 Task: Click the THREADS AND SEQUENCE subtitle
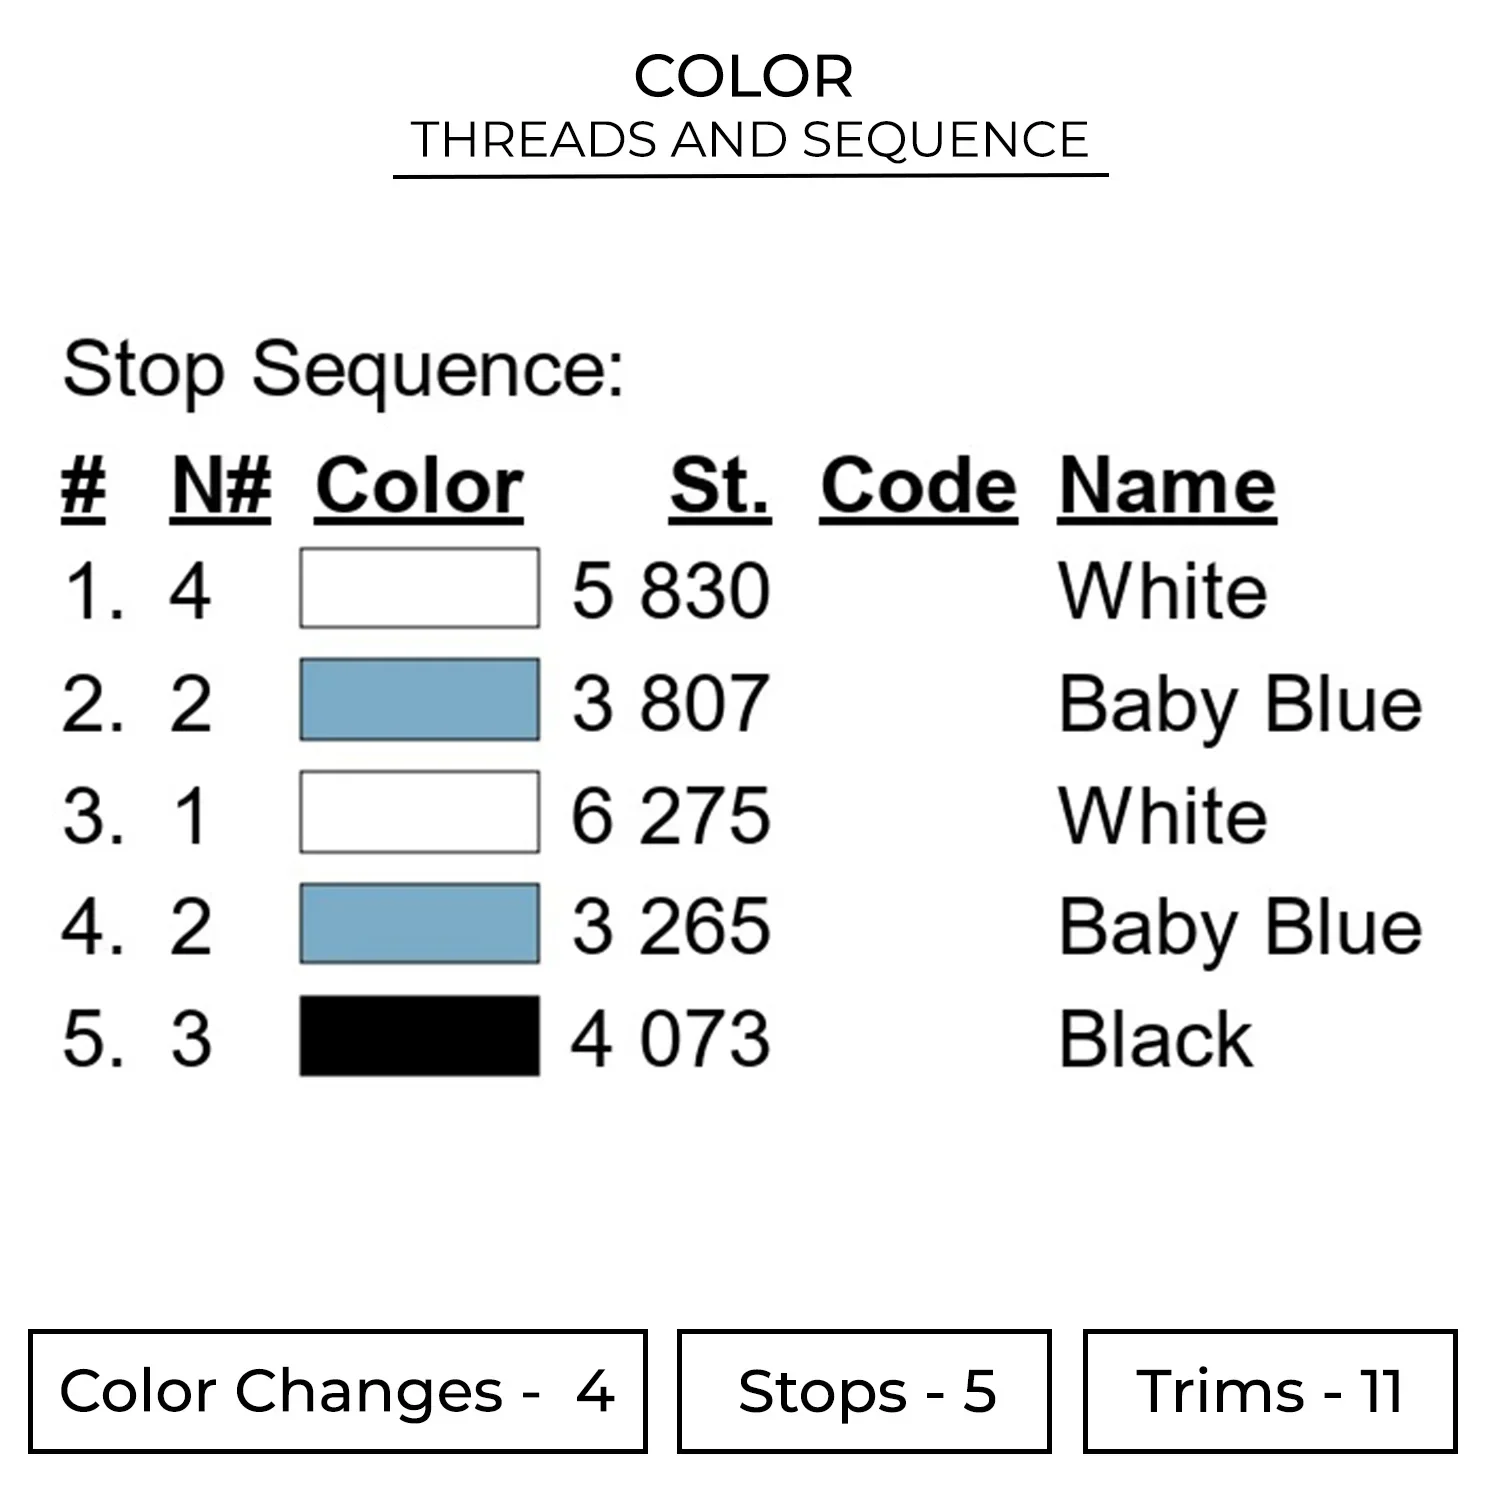click(750, 140)
